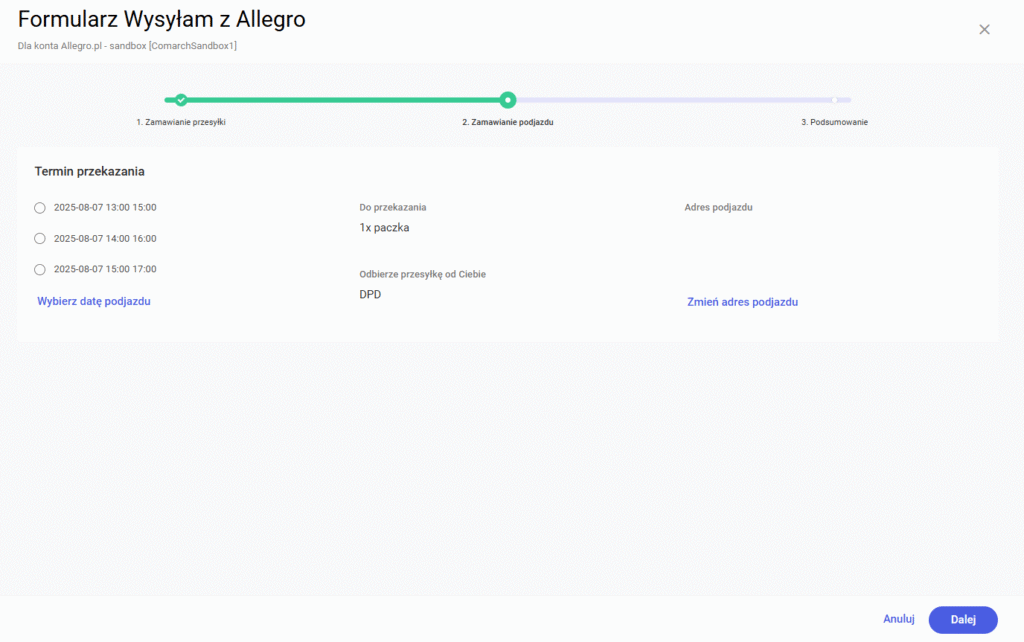The image size is (1024, 642).
Task: Go to completed step checkmark Zamawianie przesyłki
Action: 181,100
